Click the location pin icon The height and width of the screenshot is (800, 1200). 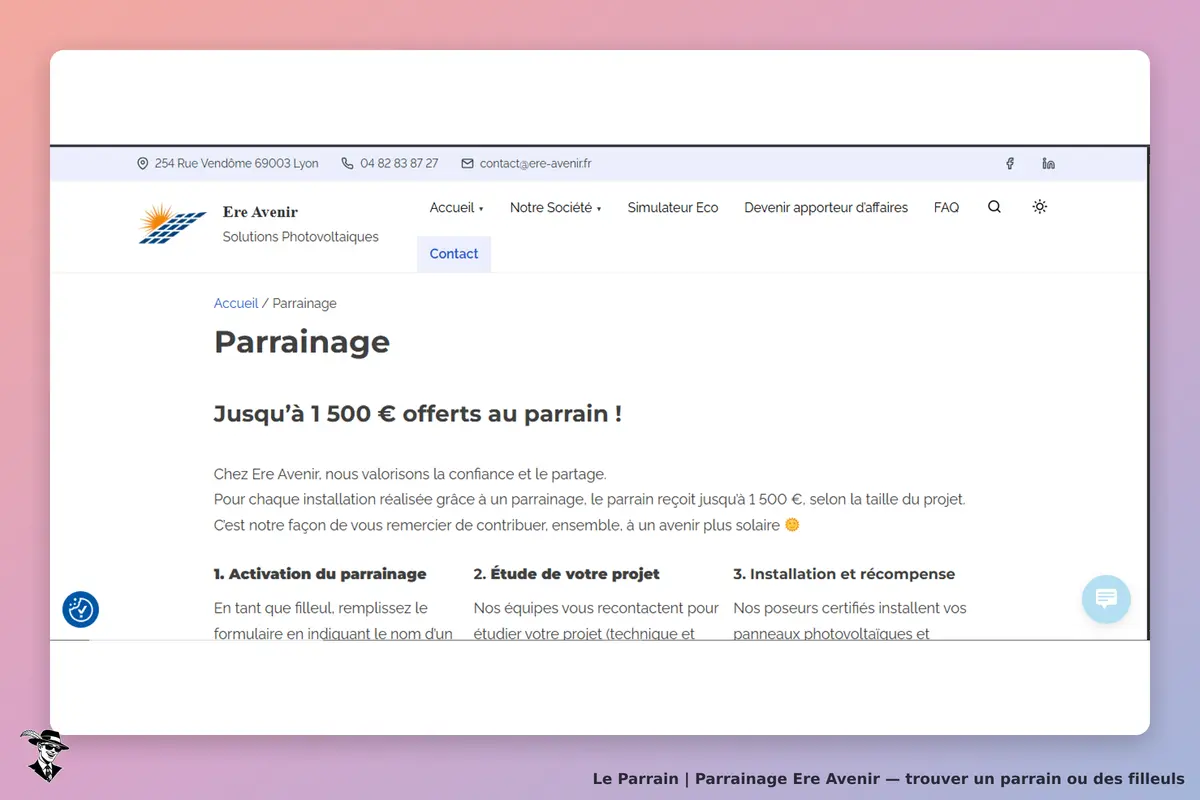143,163
